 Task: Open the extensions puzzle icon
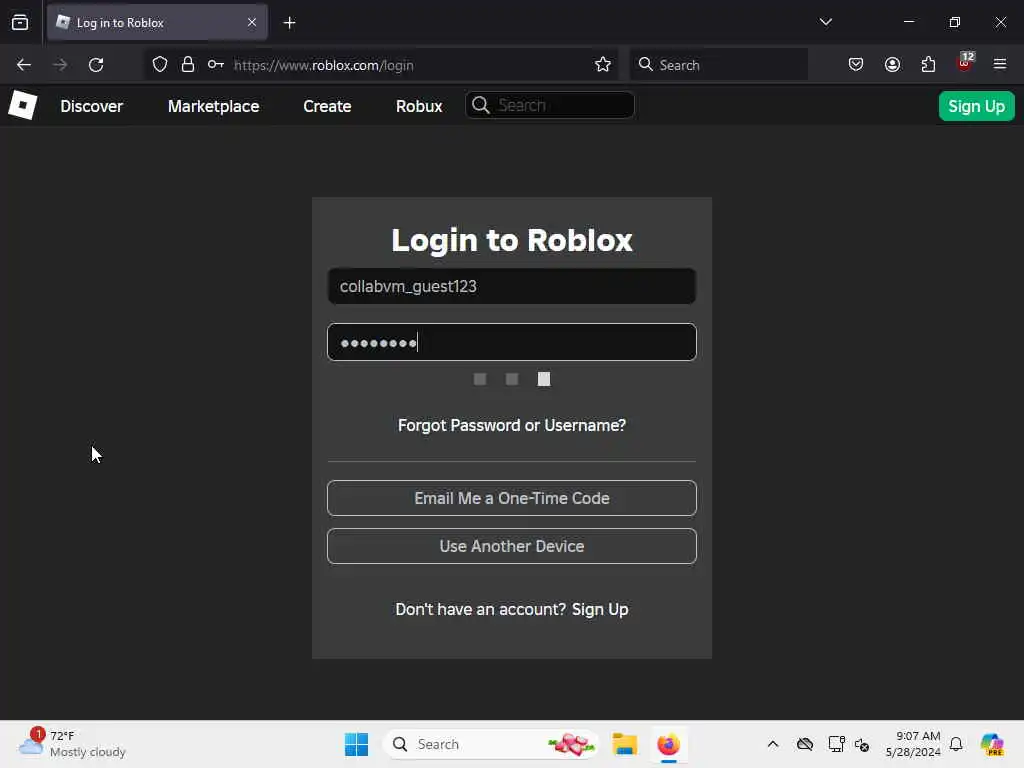[928, 65]
